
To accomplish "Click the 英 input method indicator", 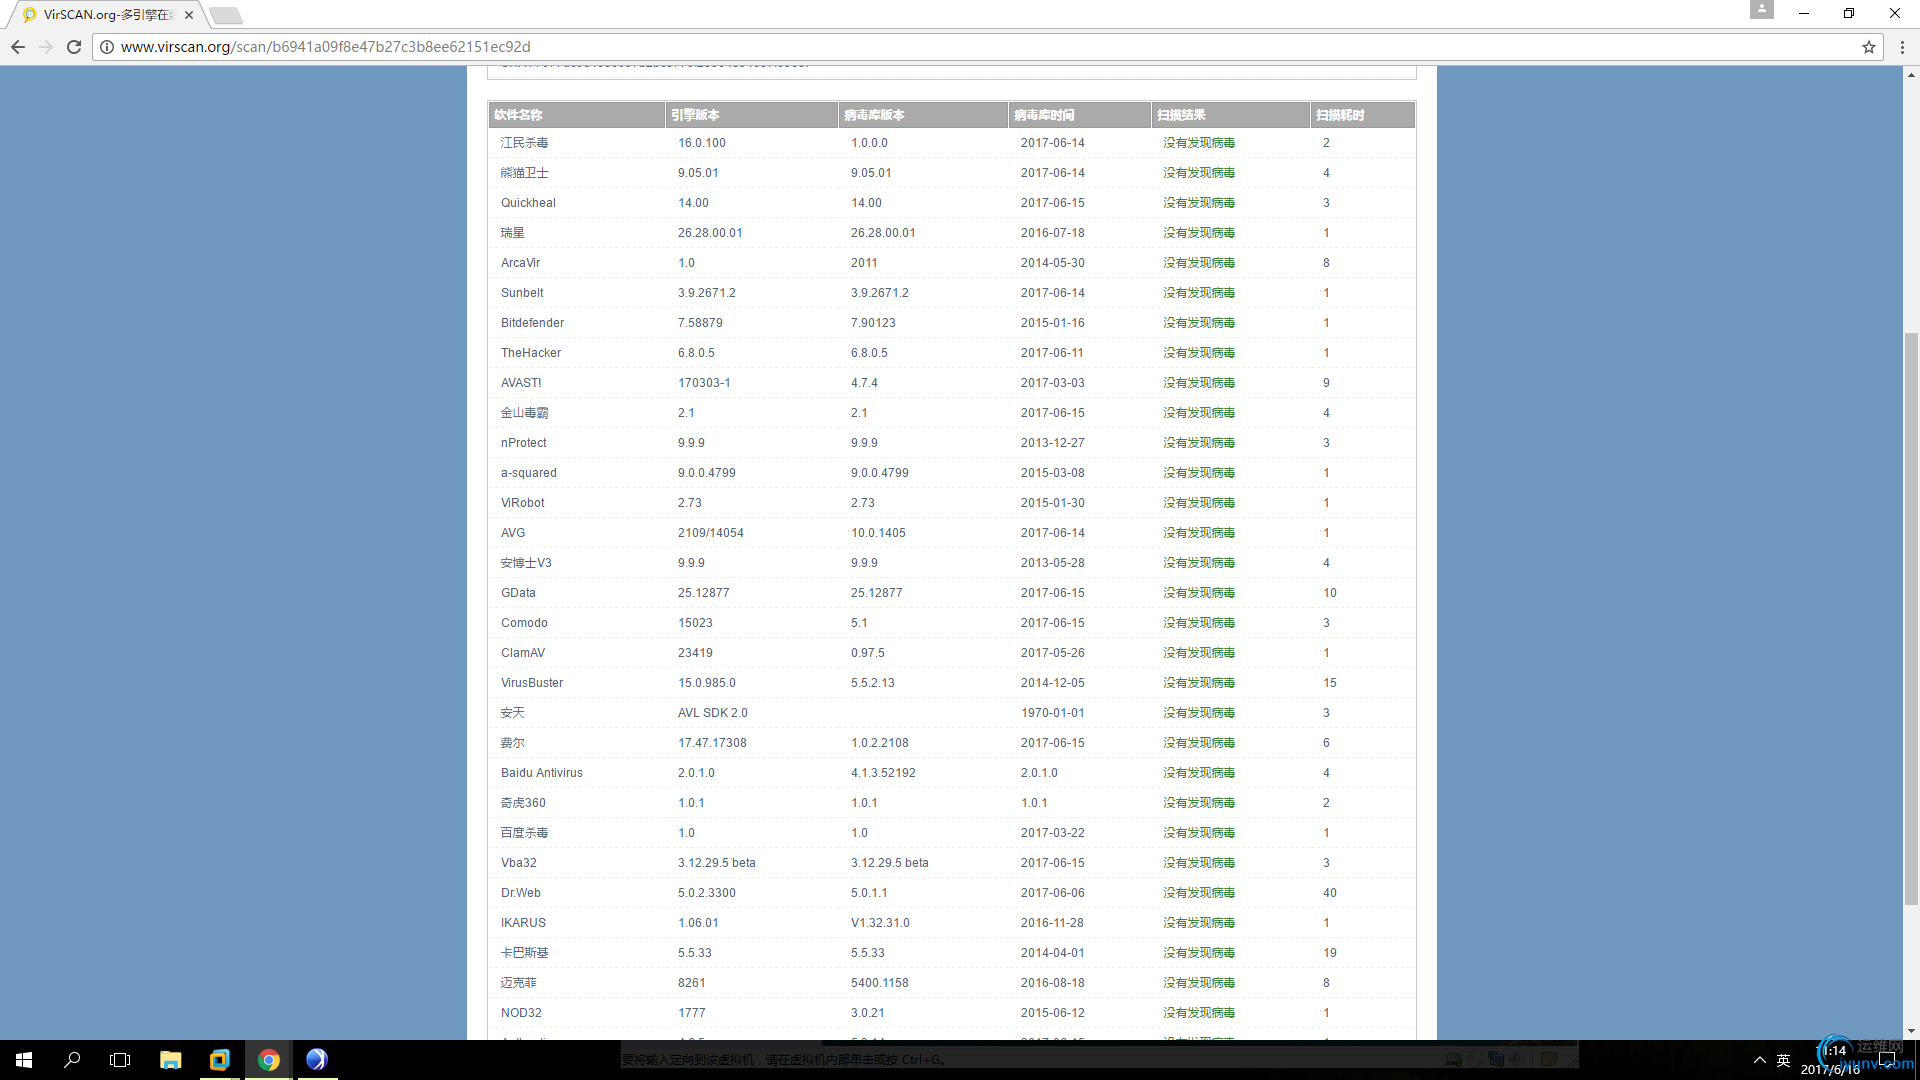I will (x=1783, y=1060).
